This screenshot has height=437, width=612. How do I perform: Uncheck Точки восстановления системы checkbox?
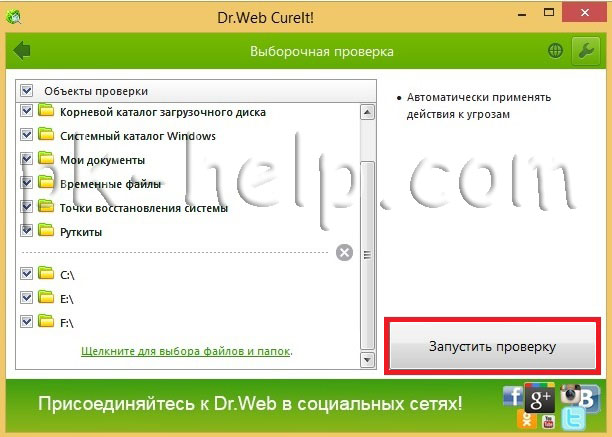tap(26, 207)
